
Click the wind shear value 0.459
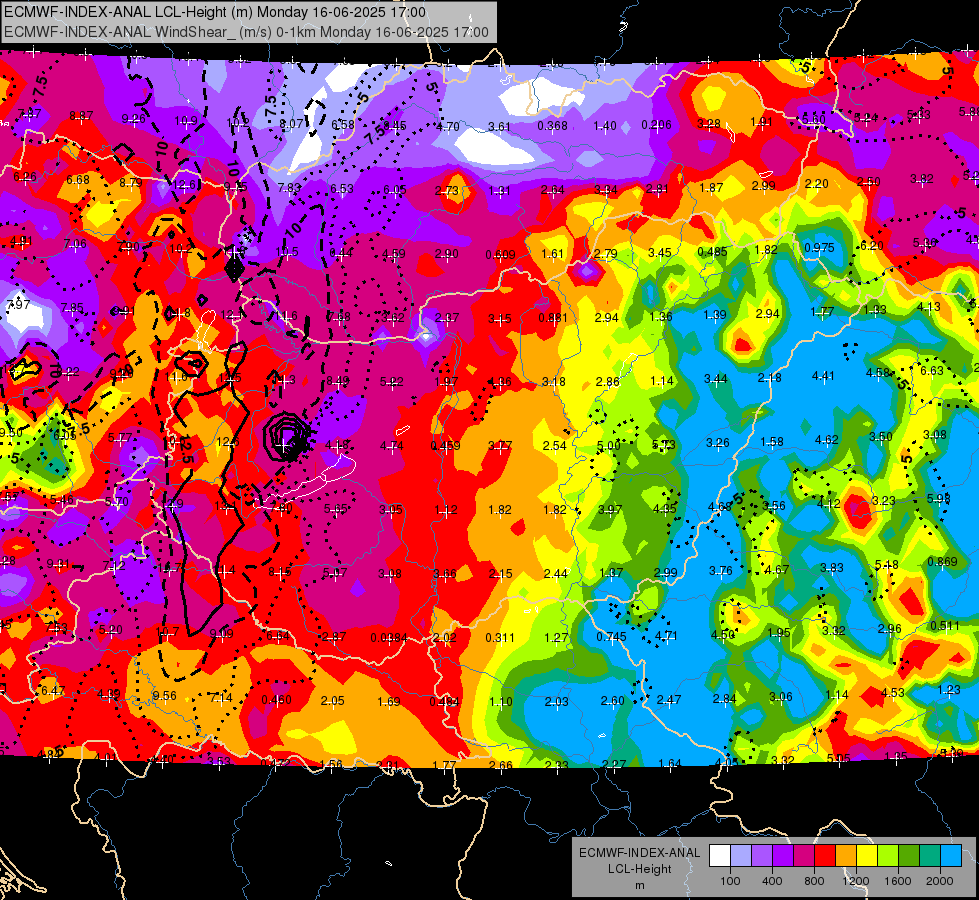(x=446, y=446)
